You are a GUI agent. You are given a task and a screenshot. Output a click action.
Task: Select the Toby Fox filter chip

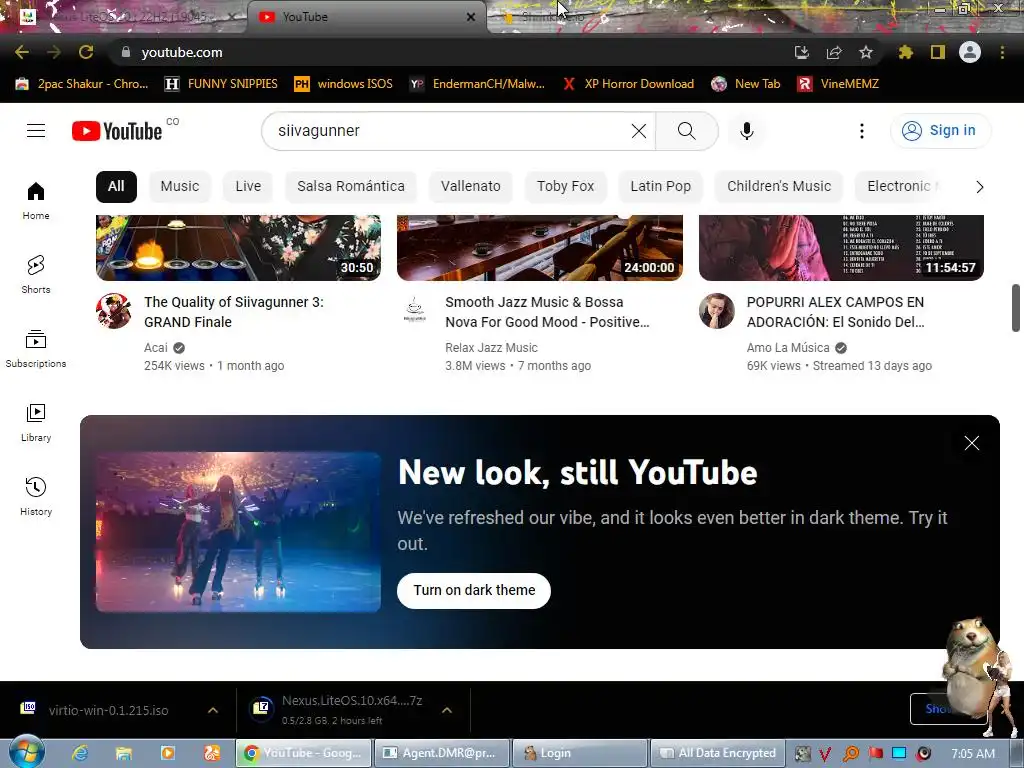pyautogui.click(x=566, y=187)
